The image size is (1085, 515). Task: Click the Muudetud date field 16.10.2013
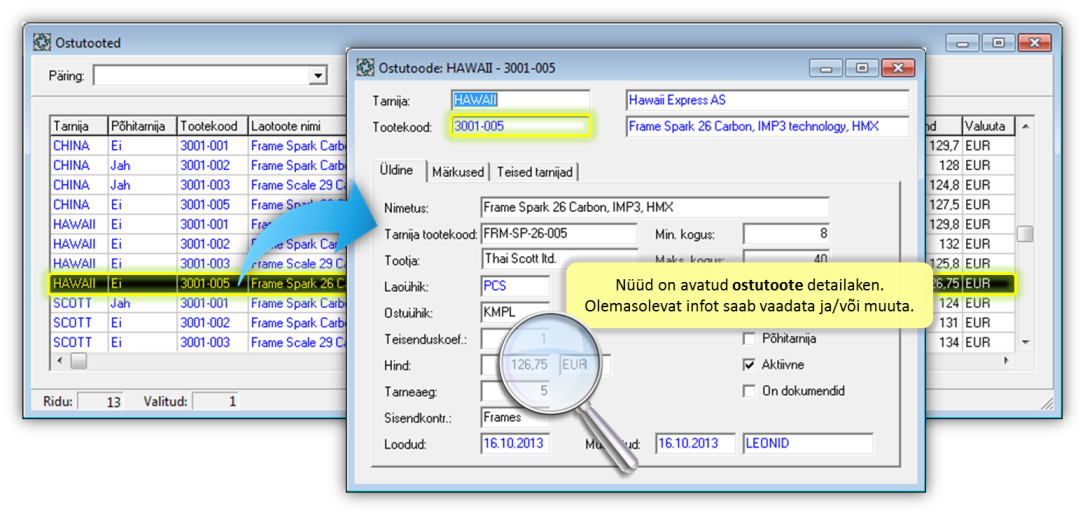(695, 444)
